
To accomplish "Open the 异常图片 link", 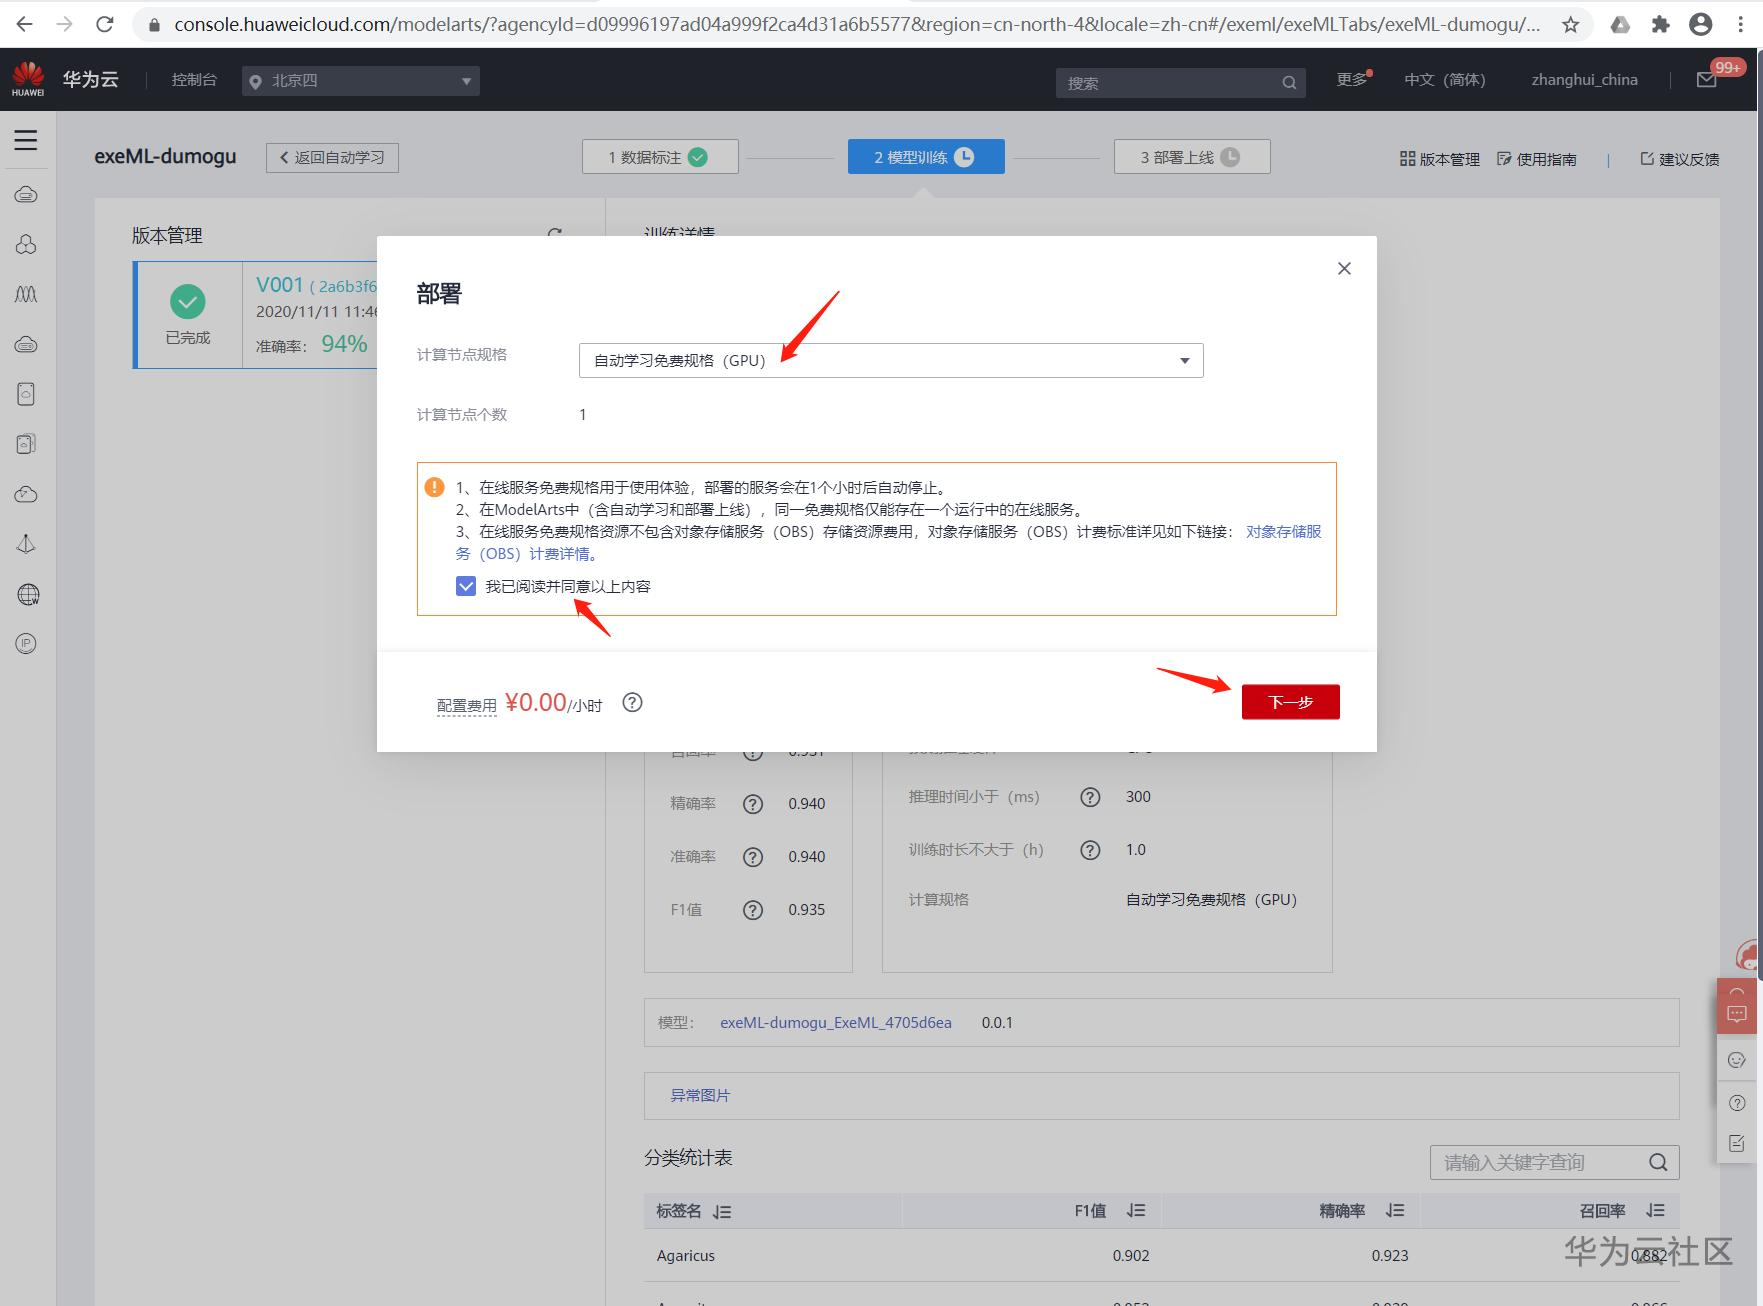I will 700,1096.
